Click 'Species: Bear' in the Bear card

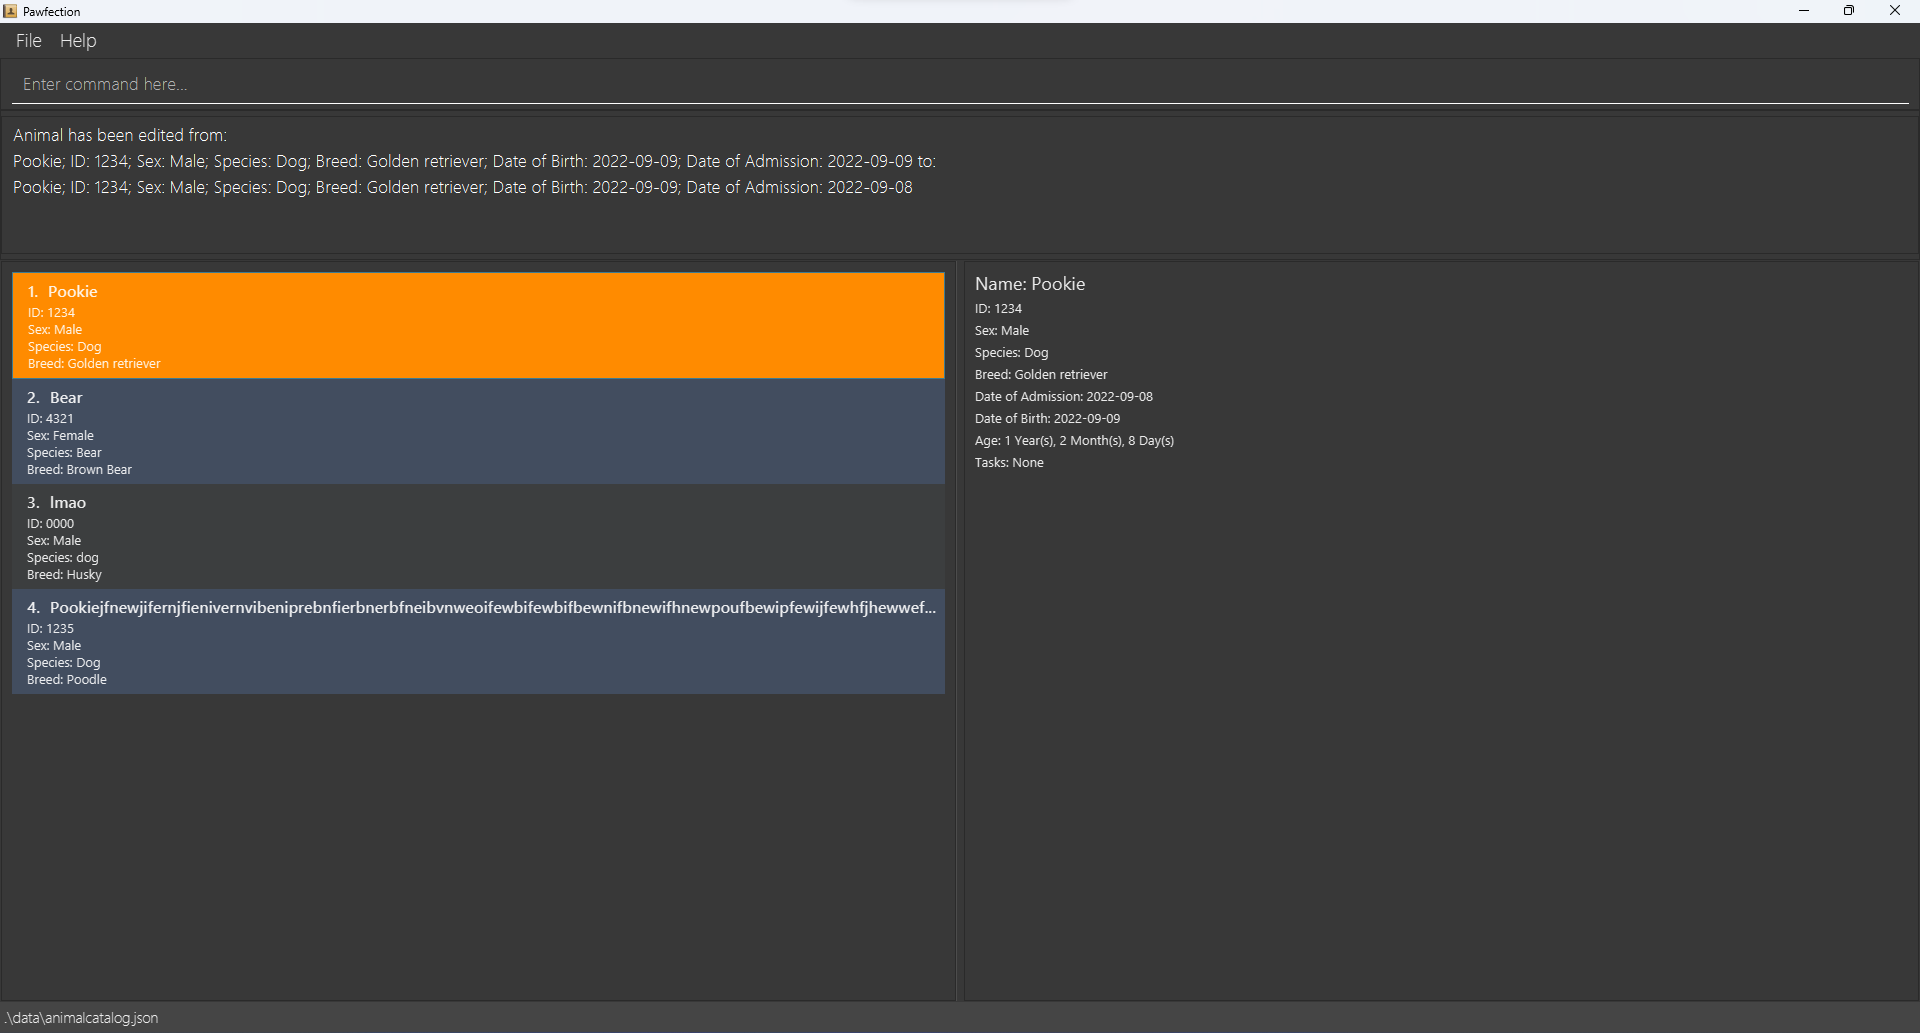click(x=64, y=453)
